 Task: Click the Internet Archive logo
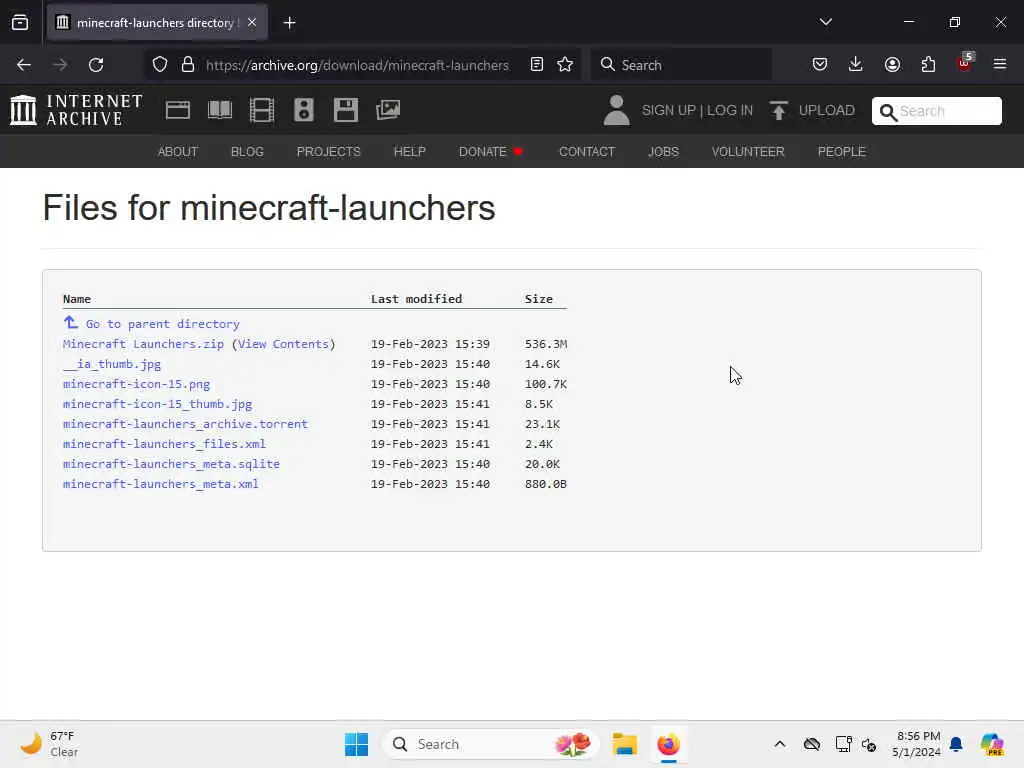pos(76,110)
